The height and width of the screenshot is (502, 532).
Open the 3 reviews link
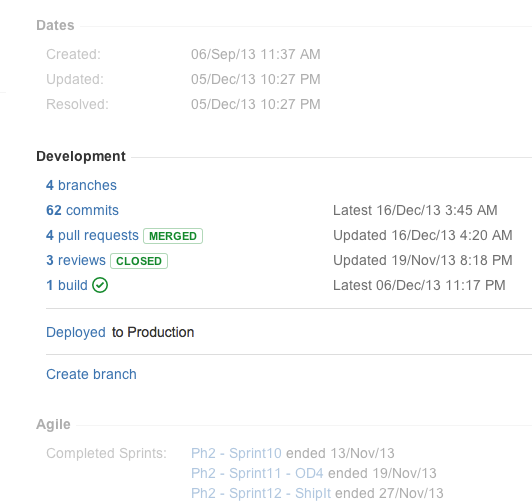(76, 260)
